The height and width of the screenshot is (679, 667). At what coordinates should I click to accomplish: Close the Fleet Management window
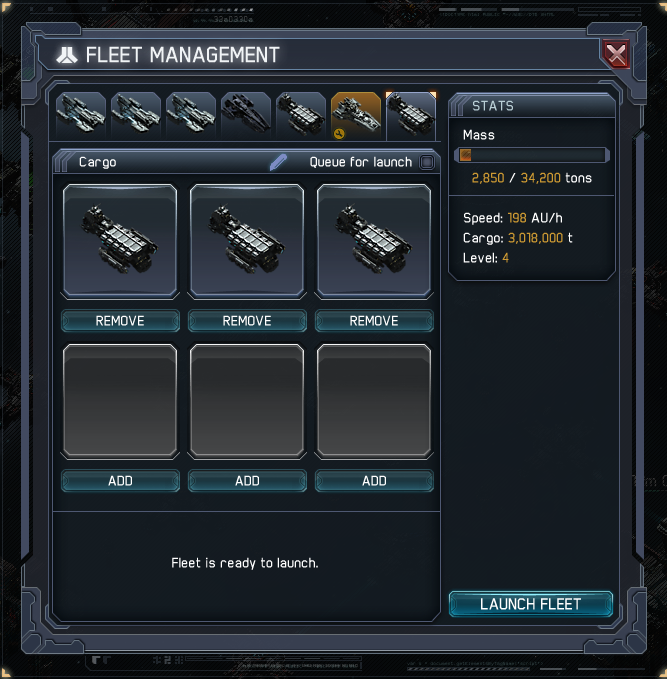pyautogui.click(x=616, y=54)
